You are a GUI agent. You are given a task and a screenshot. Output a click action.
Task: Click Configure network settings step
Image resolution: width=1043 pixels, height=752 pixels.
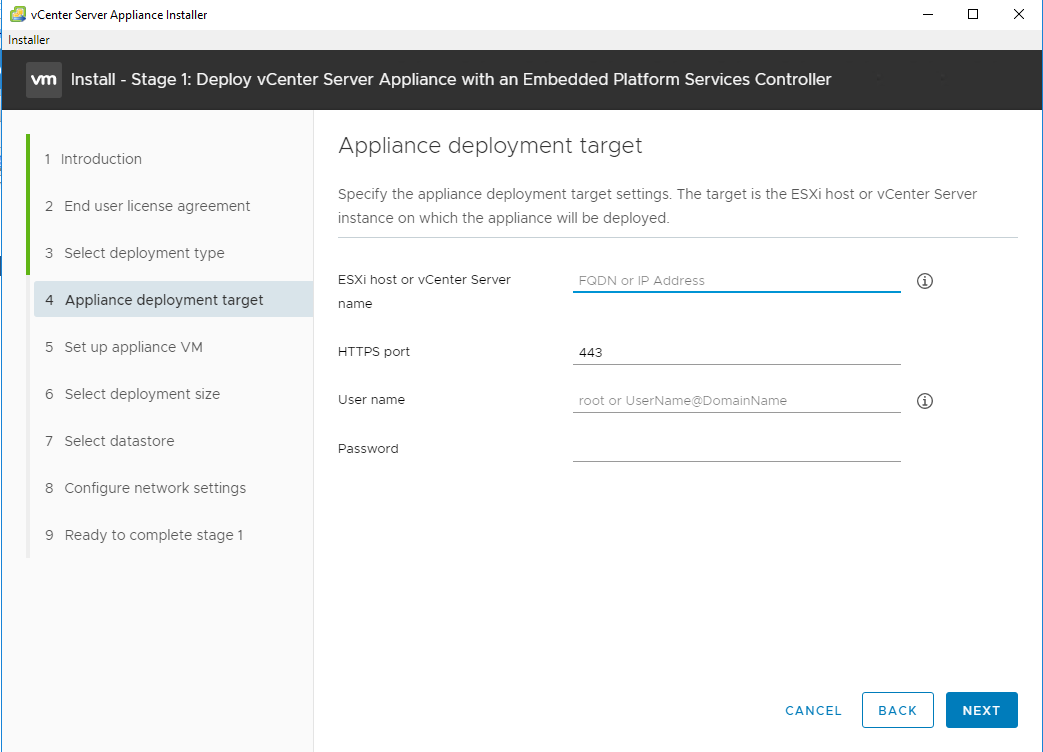pos(155,488)
